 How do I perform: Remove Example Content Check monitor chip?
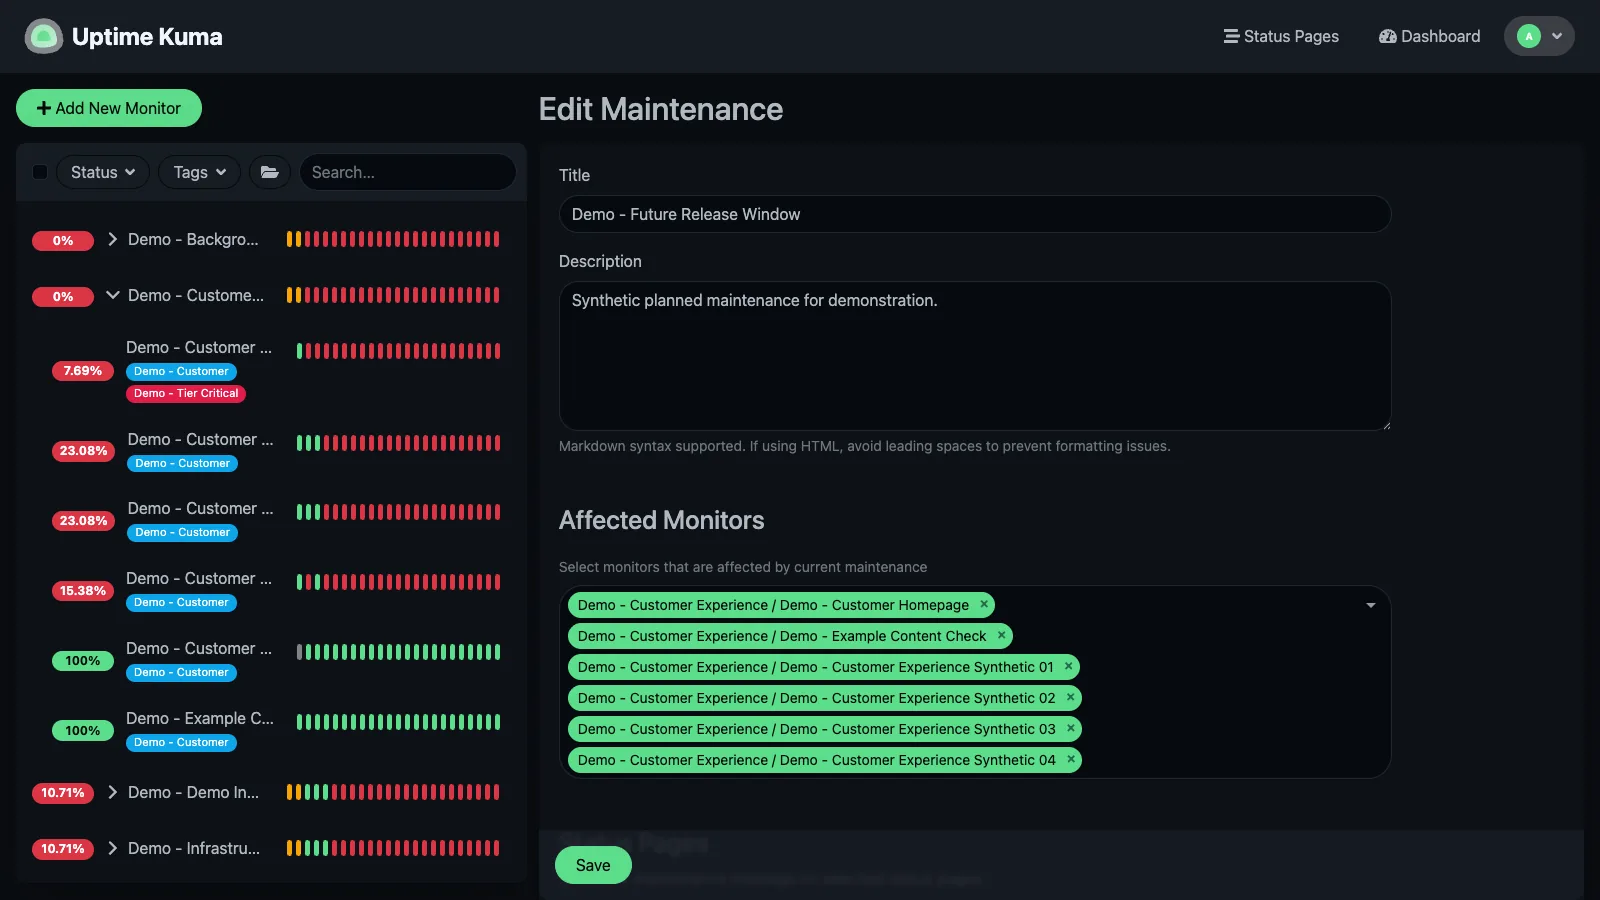tap(1001, 635)
